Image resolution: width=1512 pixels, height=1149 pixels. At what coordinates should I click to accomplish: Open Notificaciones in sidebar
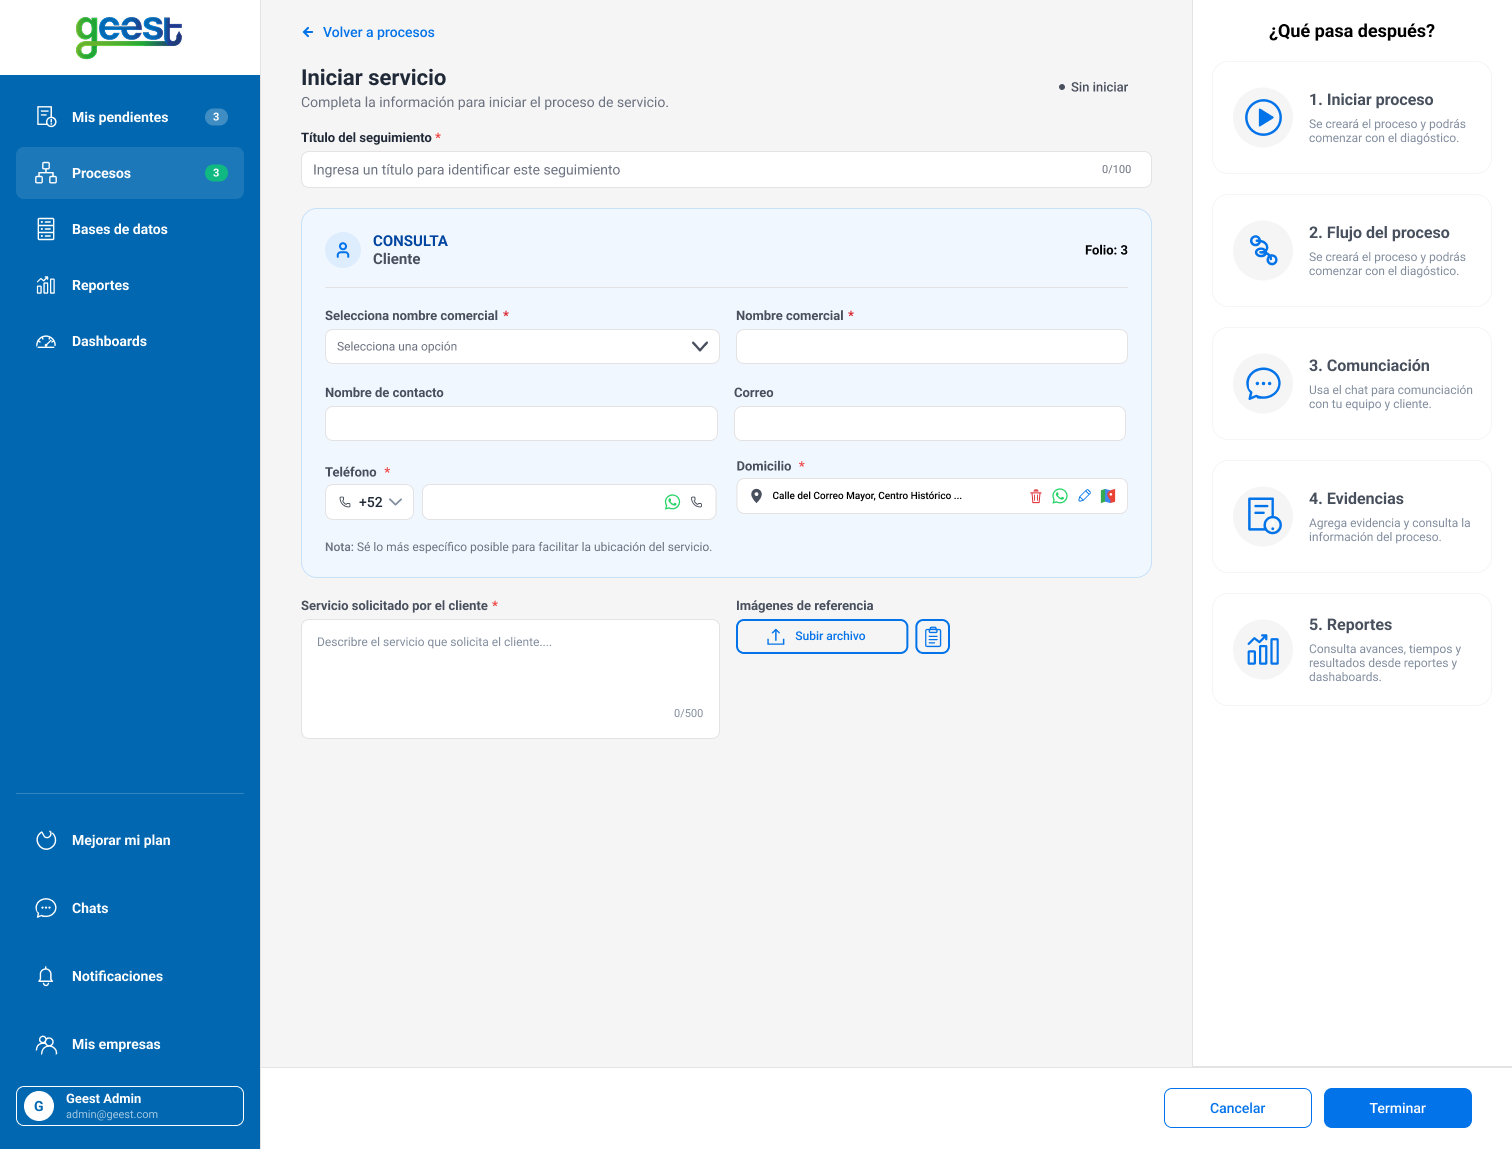130,976
